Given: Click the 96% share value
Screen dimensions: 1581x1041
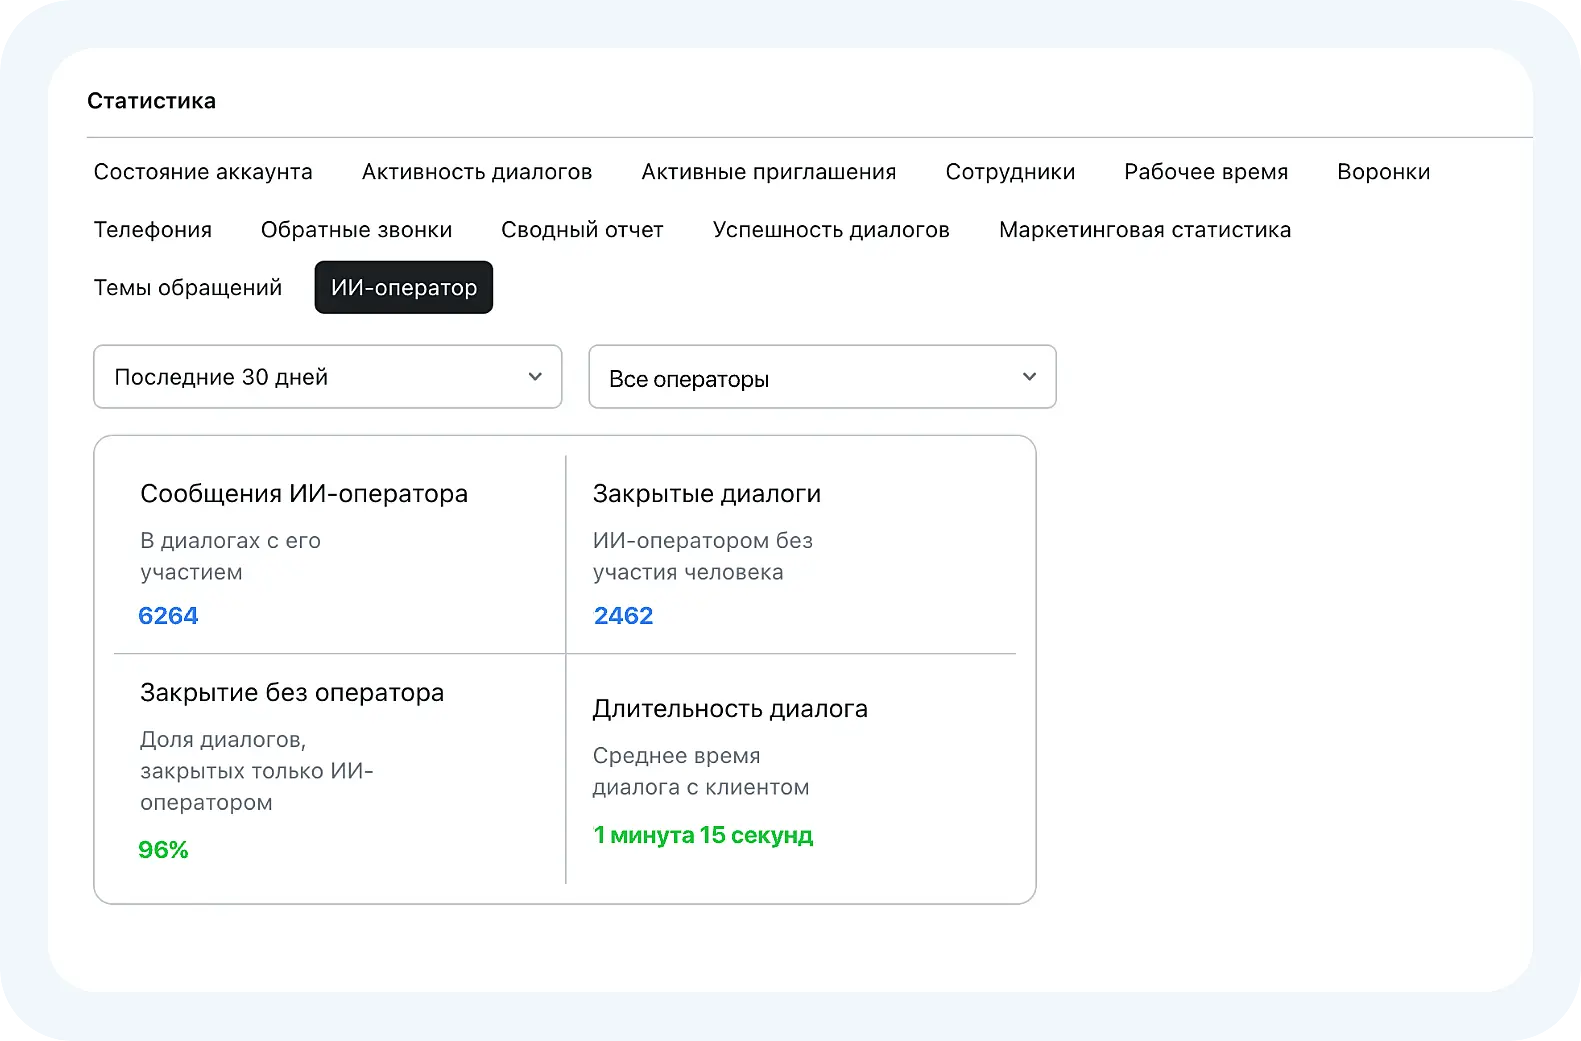Looking at the screenshot, I should [x=163, y=850].
